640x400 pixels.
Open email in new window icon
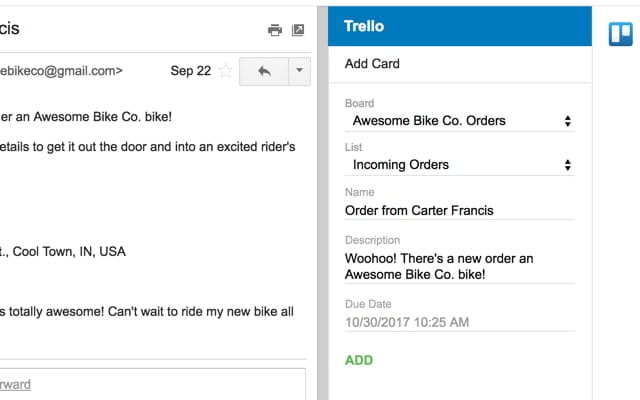point(297,30)
